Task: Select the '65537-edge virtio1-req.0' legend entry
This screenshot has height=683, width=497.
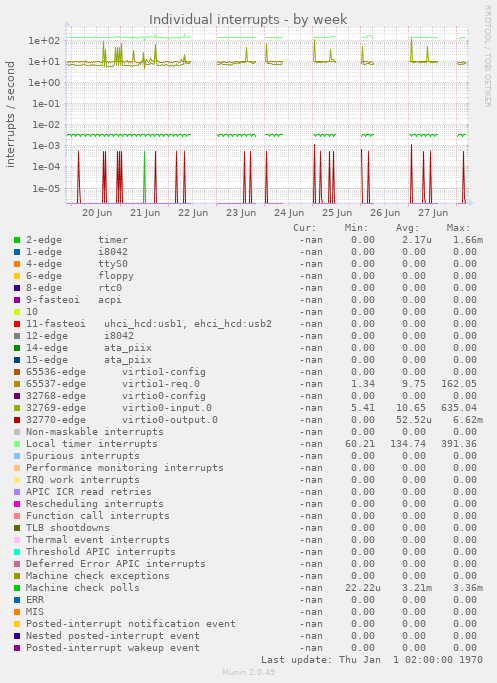Action: (113, 384)
